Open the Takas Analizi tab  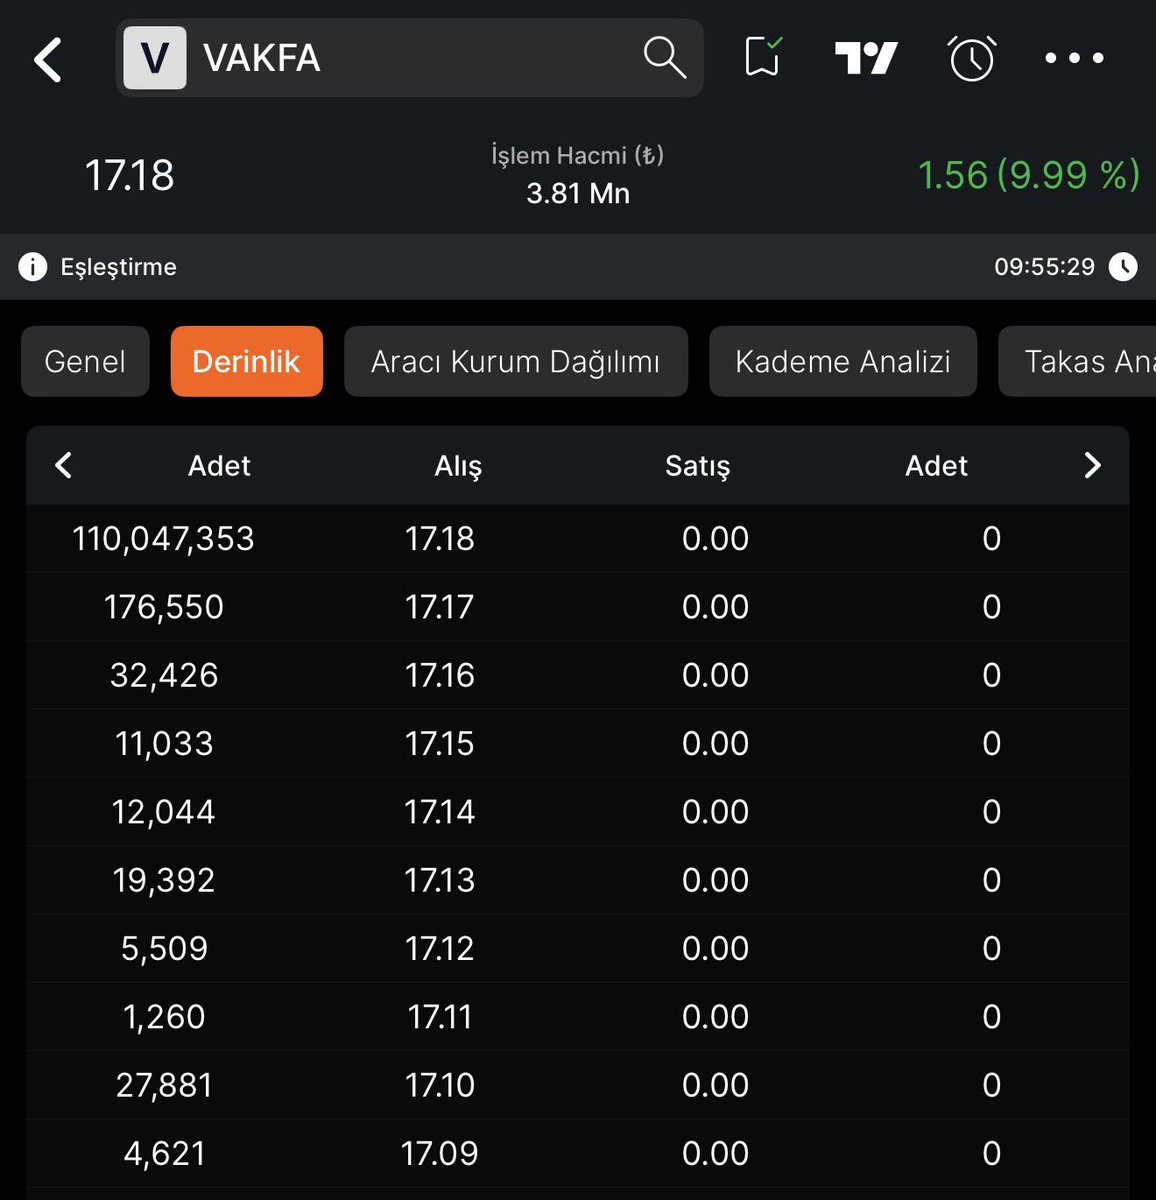pos(1078,361)
